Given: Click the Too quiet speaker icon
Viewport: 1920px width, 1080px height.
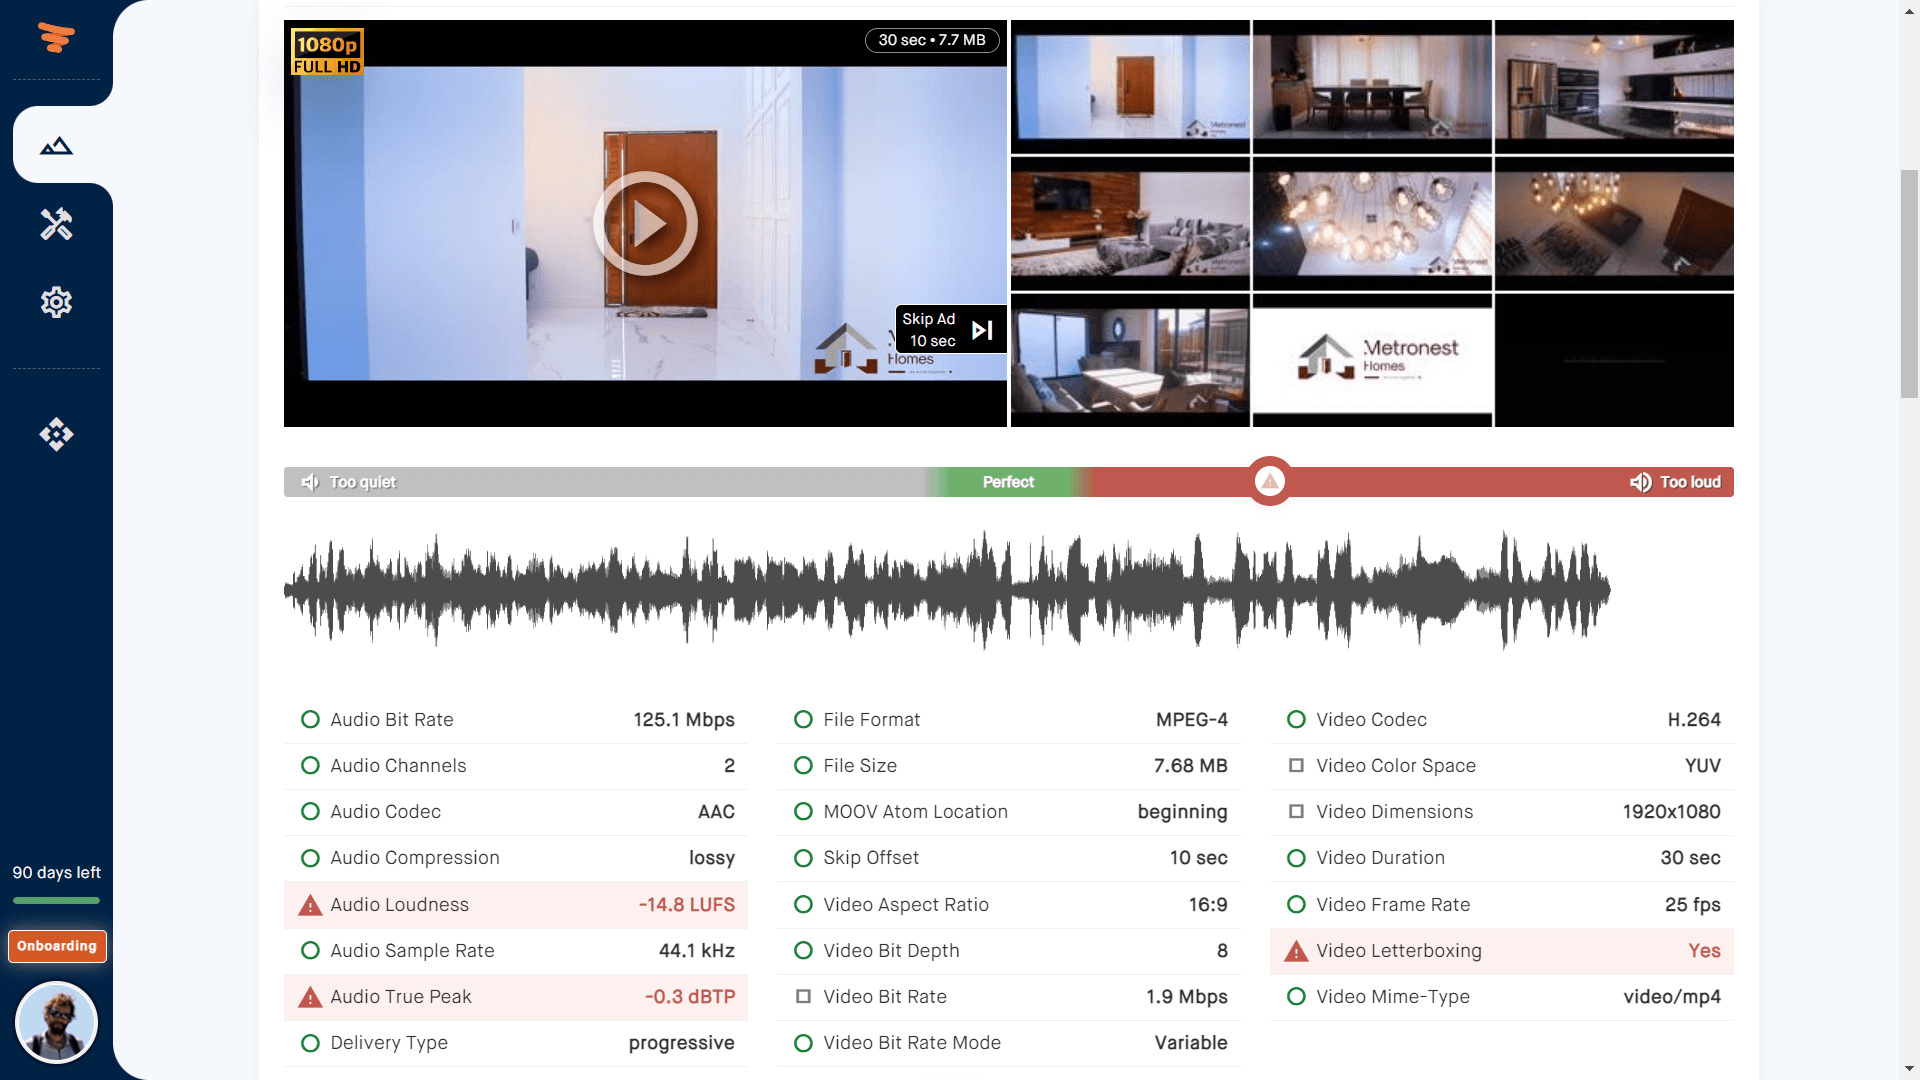Looking at the screenshot, I should tap(310, 480).
